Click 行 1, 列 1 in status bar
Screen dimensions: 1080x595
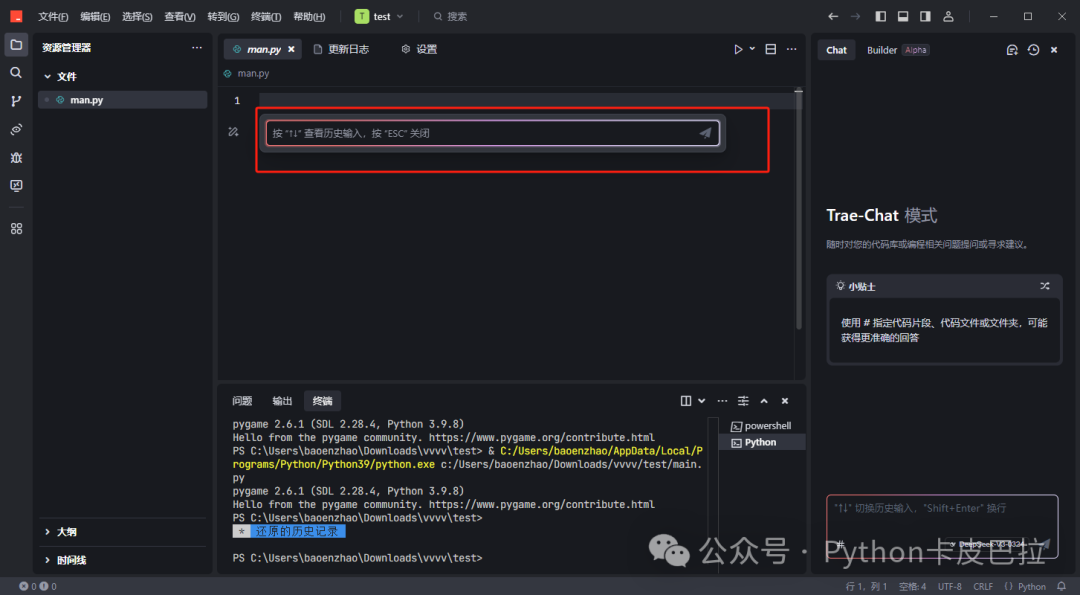pyautogui.click(x=866, y=586)
